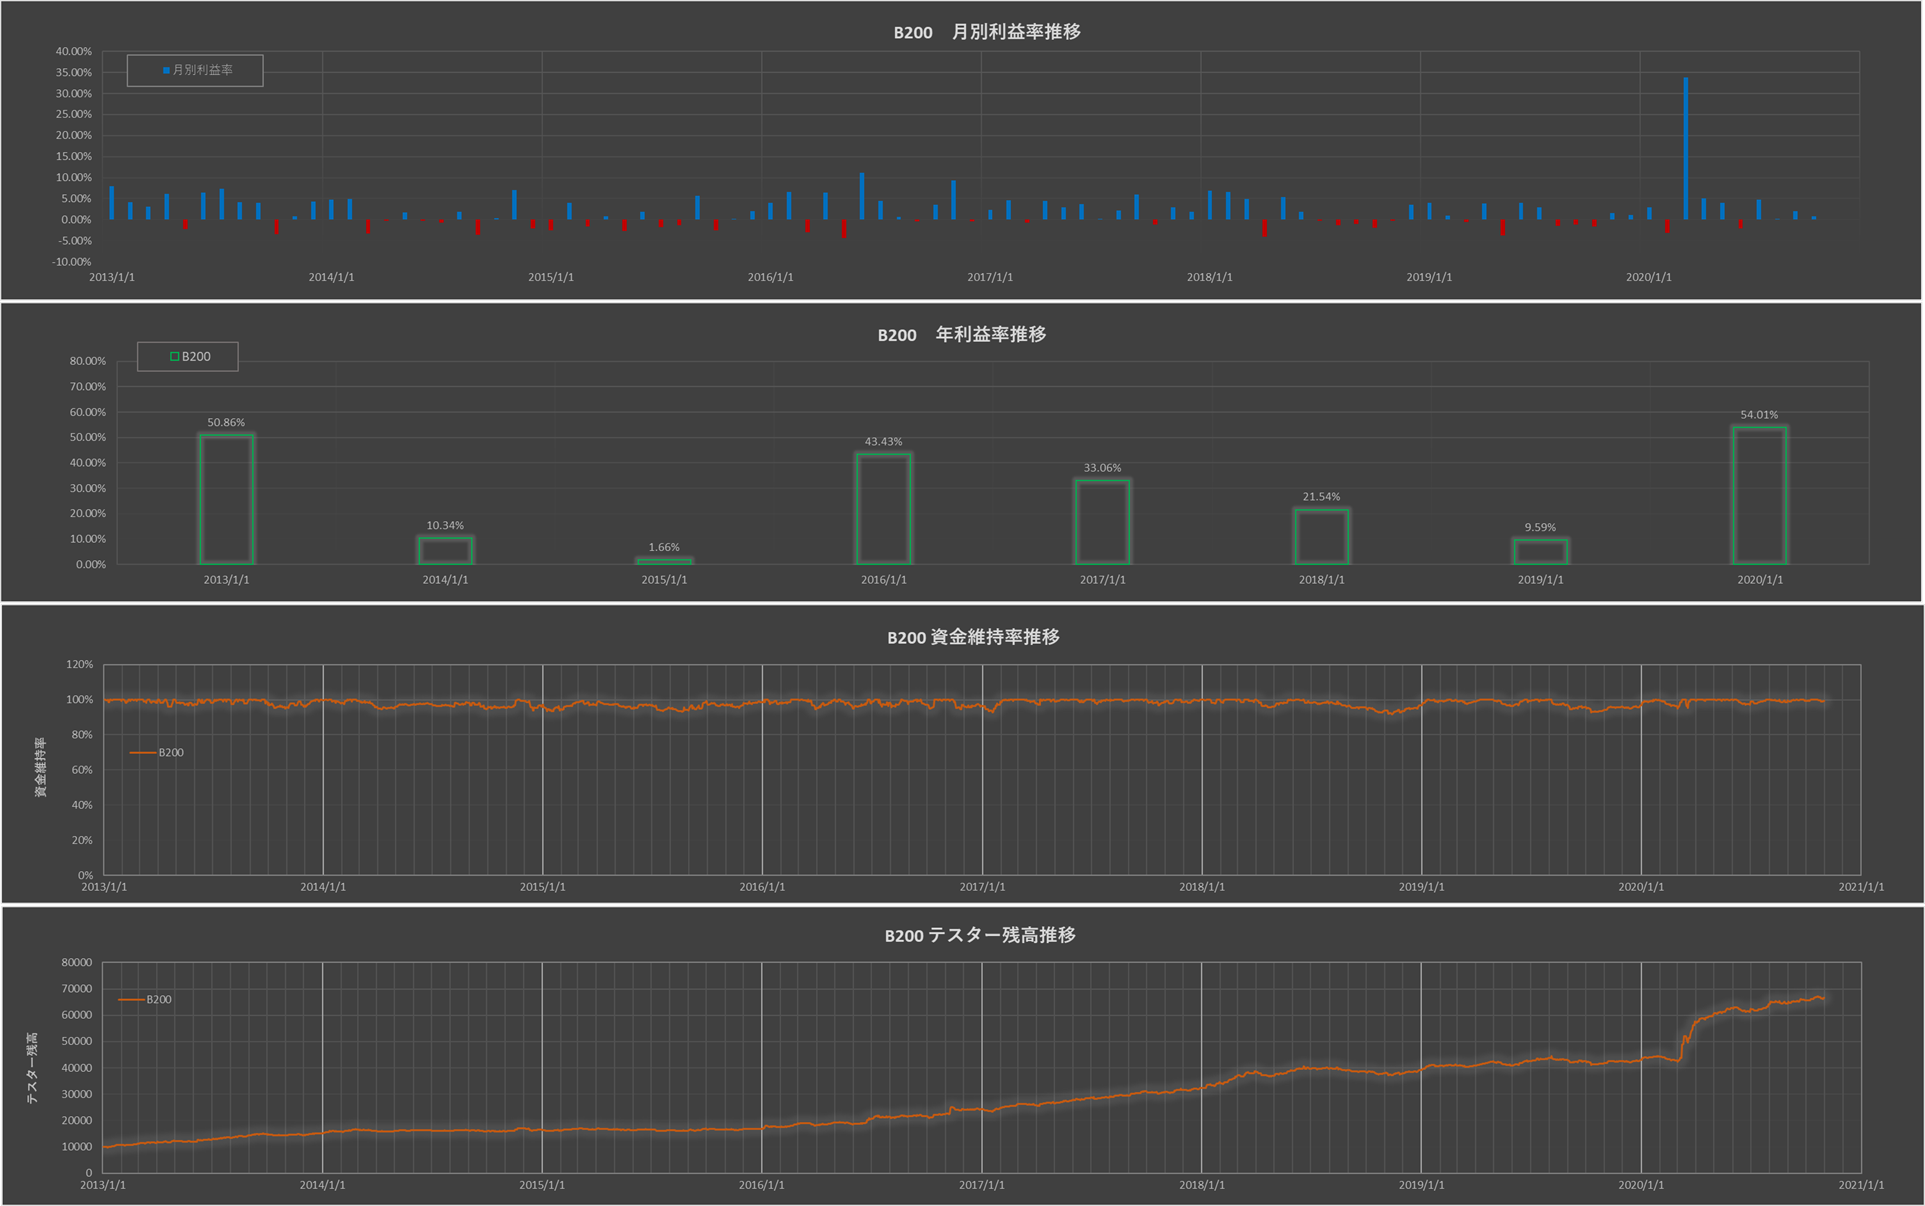Click the tallest blue monthly bar in 2020
Image resolution: width=1925 pixels, height=1206 pixels.
pyautogui.click(x=1686, y=148)
